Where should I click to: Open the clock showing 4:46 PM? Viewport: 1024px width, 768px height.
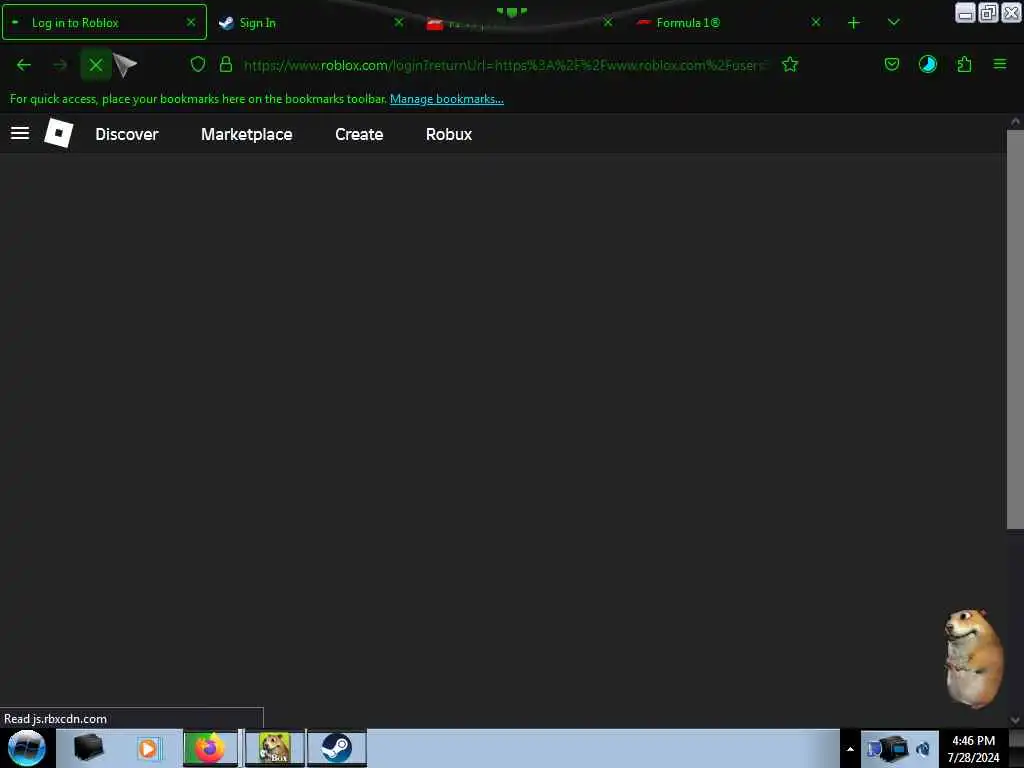(x=973, y=748)
